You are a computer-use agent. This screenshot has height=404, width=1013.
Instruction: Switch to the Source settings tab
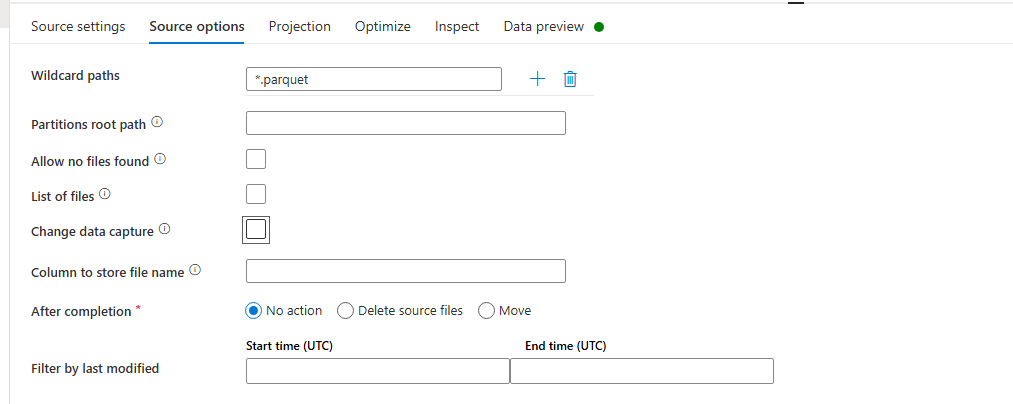(78, 27)
